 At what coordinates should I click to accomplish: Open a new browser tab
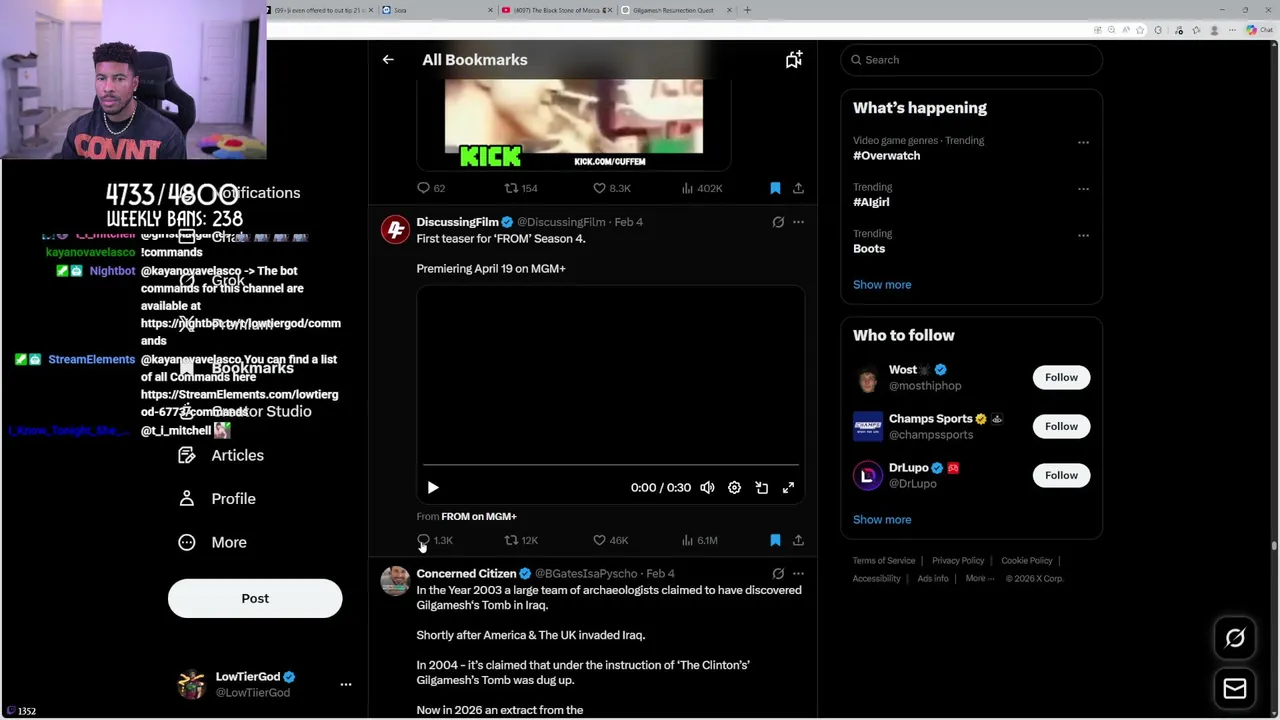pyautogui.click(x=747, y=10)
